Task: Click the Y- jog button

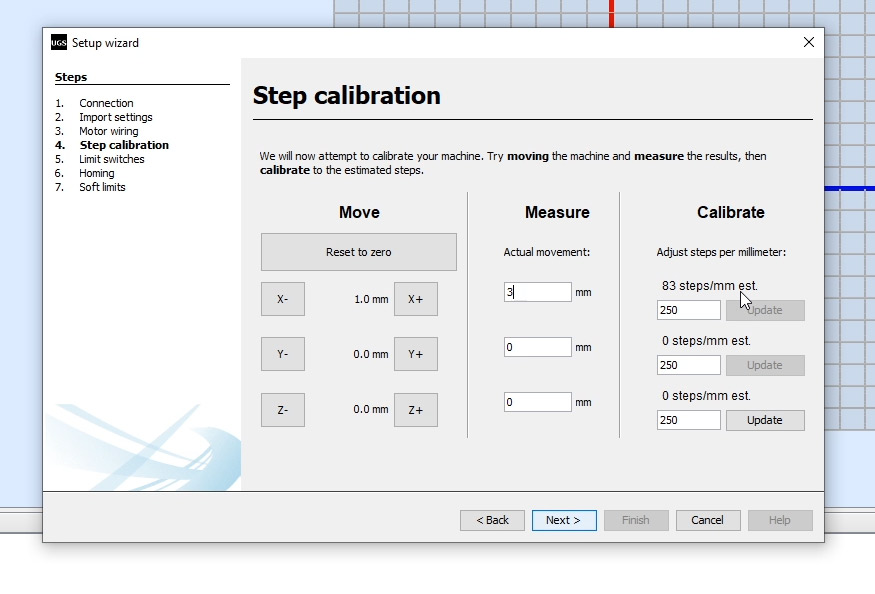Action: pyautogui.click(x=282, y=353)
